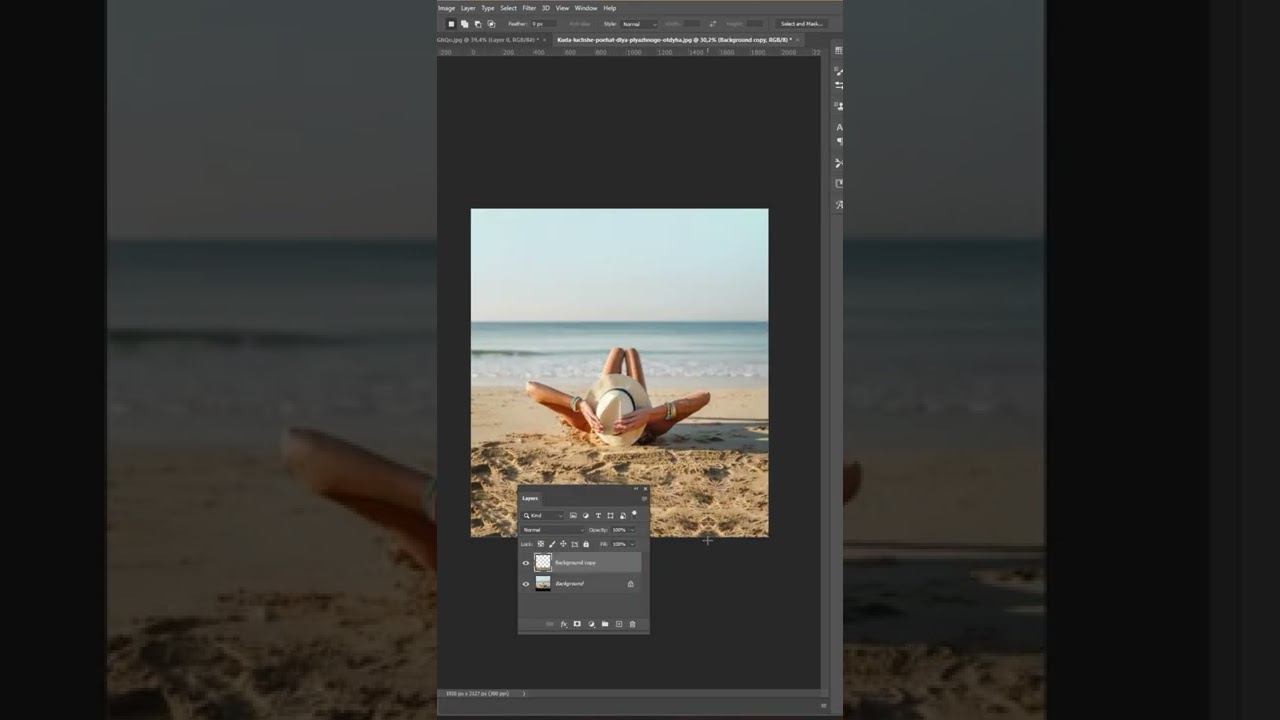The image size is (1280, 720).
Task: Add a layer mask to the selected layer
Action: [577, 624]
